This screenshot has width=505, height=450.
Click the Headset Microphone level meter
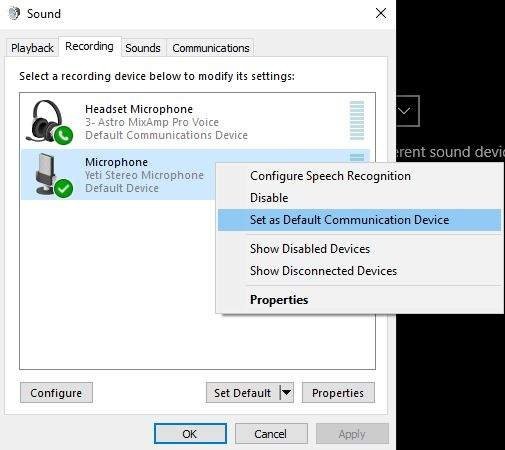pos(357,121)
